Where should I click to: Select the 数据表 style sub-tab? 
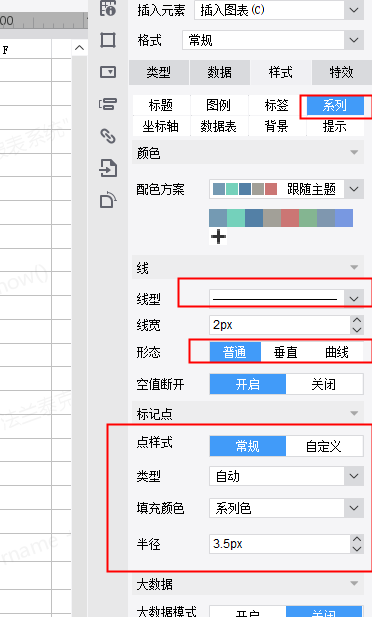point(219,126)
